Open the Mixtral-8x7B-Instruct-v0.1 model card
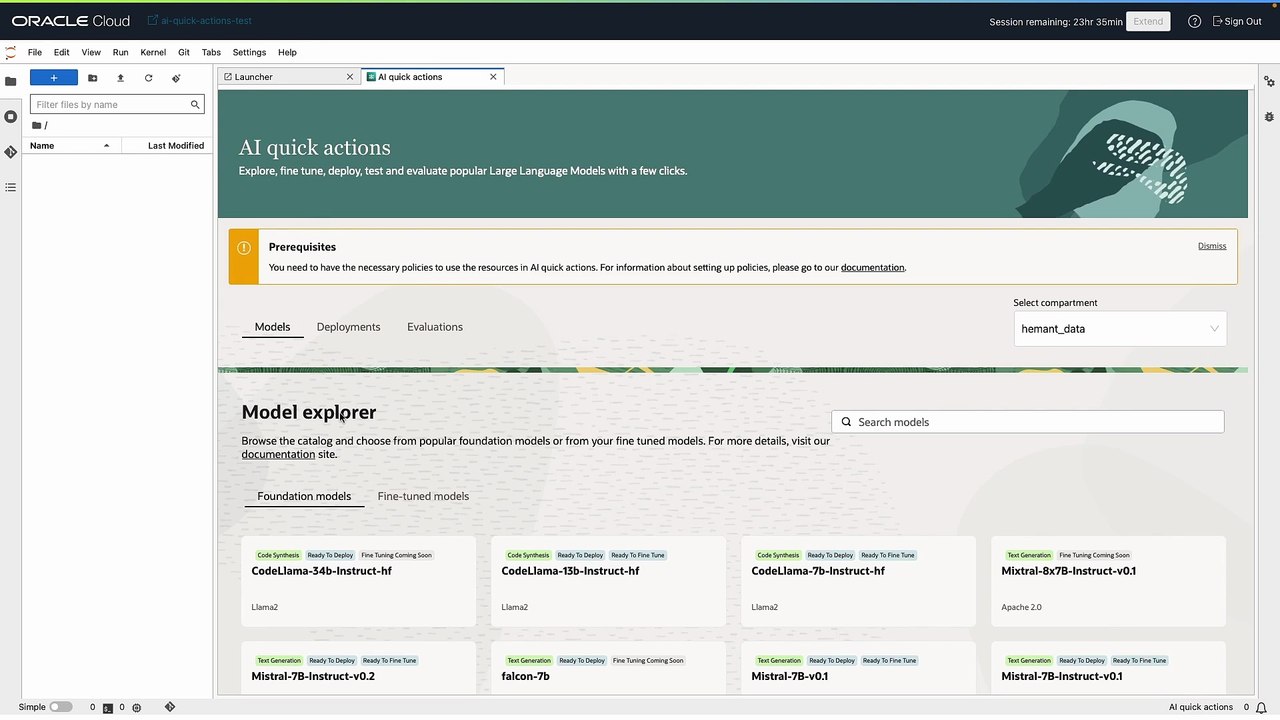Image resolution: width=1280 pixels, height=720 pixels. (1109, 581)
